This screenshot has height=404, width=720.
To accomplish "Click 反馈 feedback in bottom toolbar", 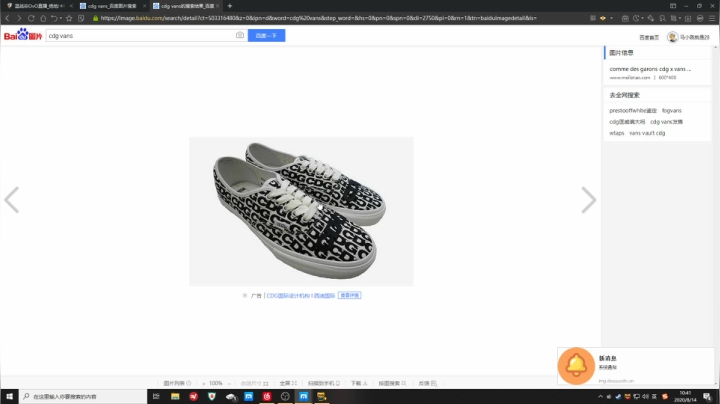I will 428,383.
